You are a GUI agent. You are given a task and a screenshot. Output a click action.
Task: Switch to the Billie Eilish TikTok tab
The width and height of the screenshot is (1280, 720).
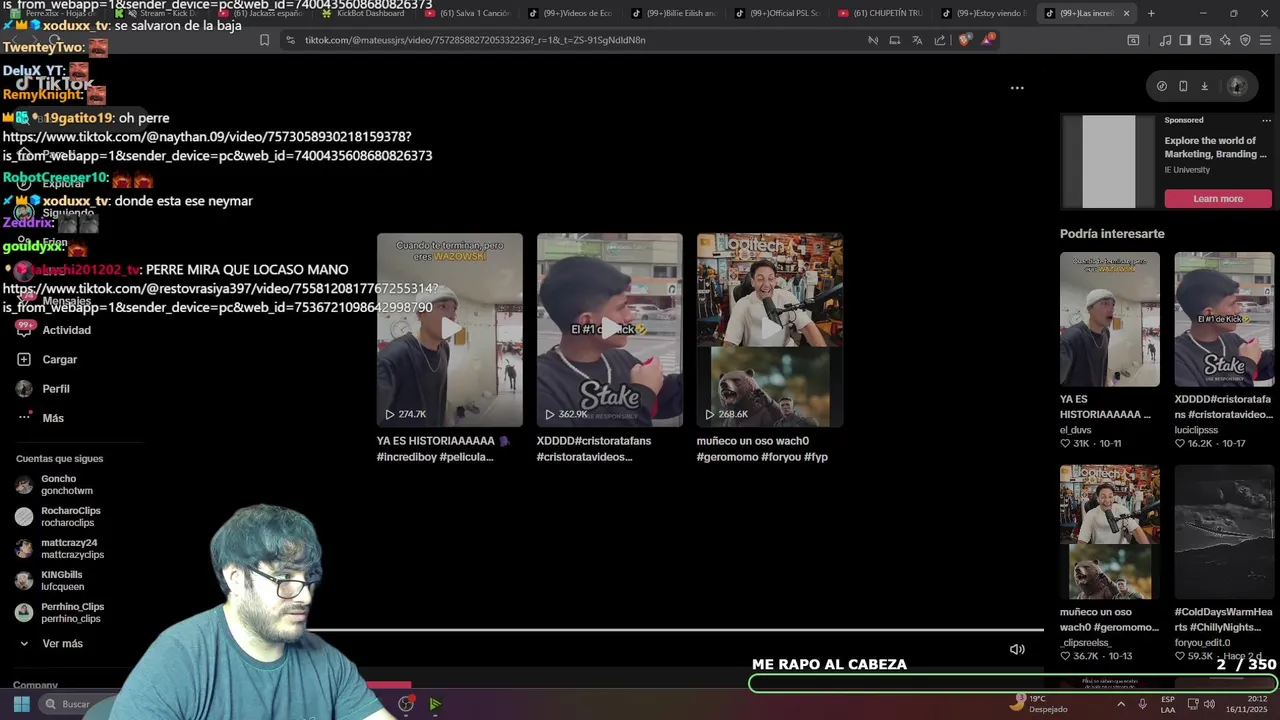pyautogui.click(x=673, y=13)
